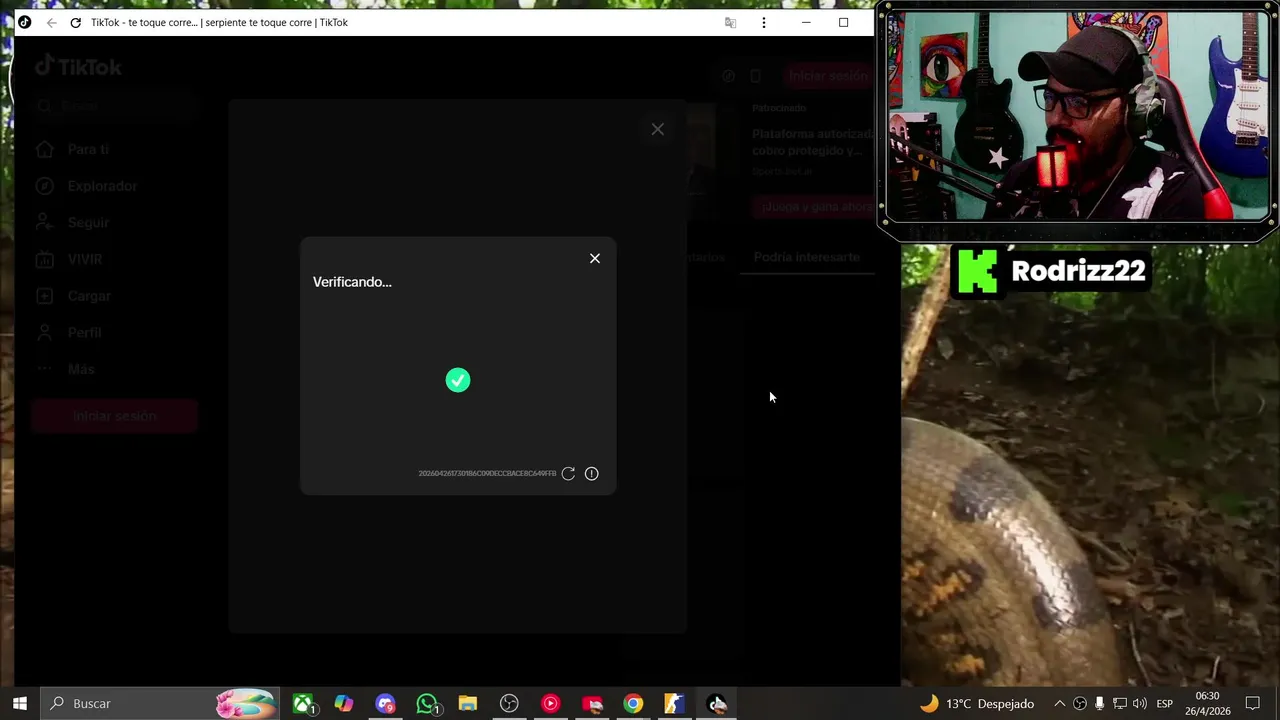Click the Perfil person icon
The image size is (1280, 720).
(44, 332)
